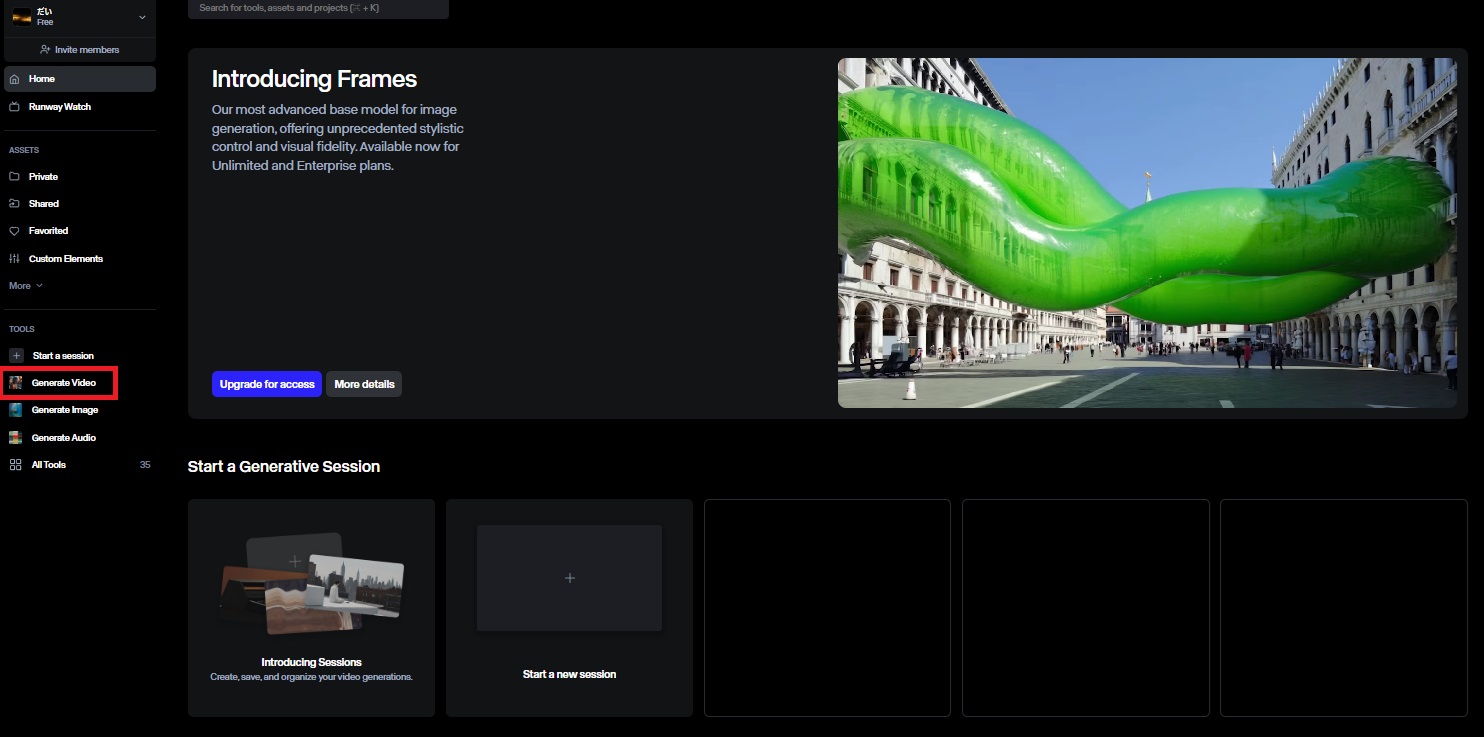This screenshot has height=737, width=1484.
Task: Click the Invite members button
Action: [80, 50]
